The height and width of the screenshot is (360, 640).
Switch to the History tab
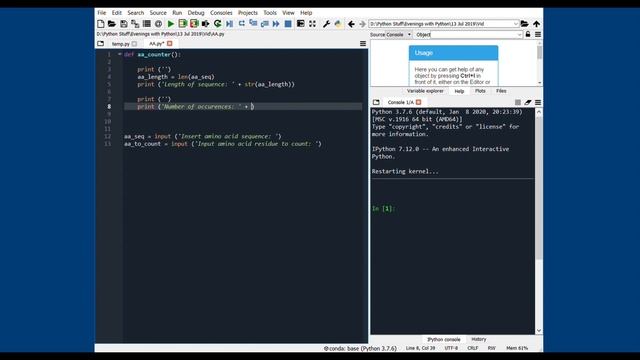(479, 339)
